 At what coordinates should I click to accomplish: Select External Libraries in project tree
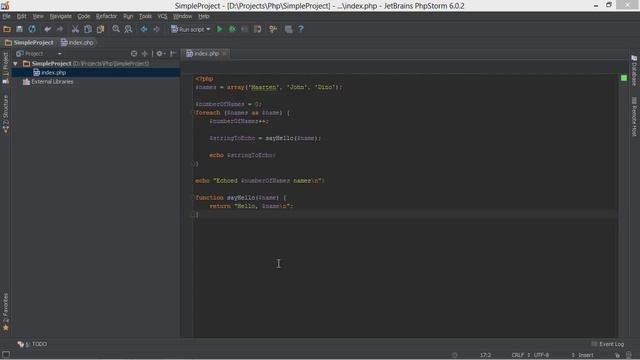coord(48,82)
